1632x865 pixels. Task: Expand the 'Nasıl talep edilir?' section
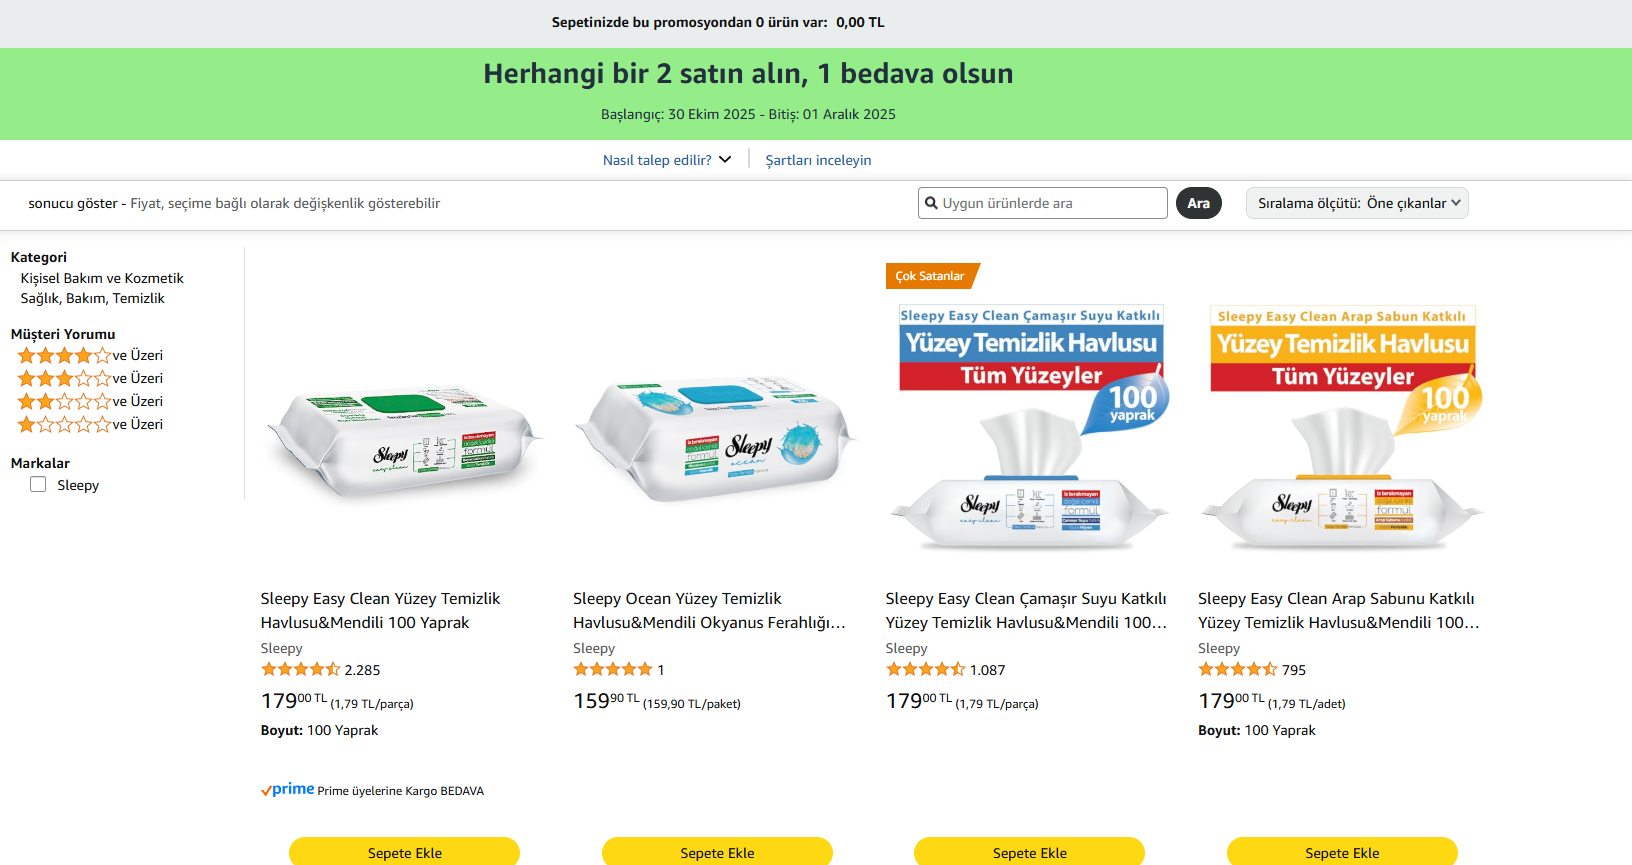(x=667, y=160)
